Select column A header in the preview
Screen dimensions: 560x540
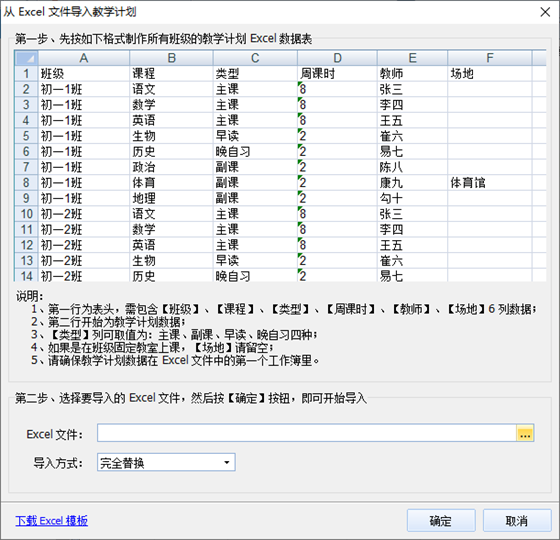(84, 58)
